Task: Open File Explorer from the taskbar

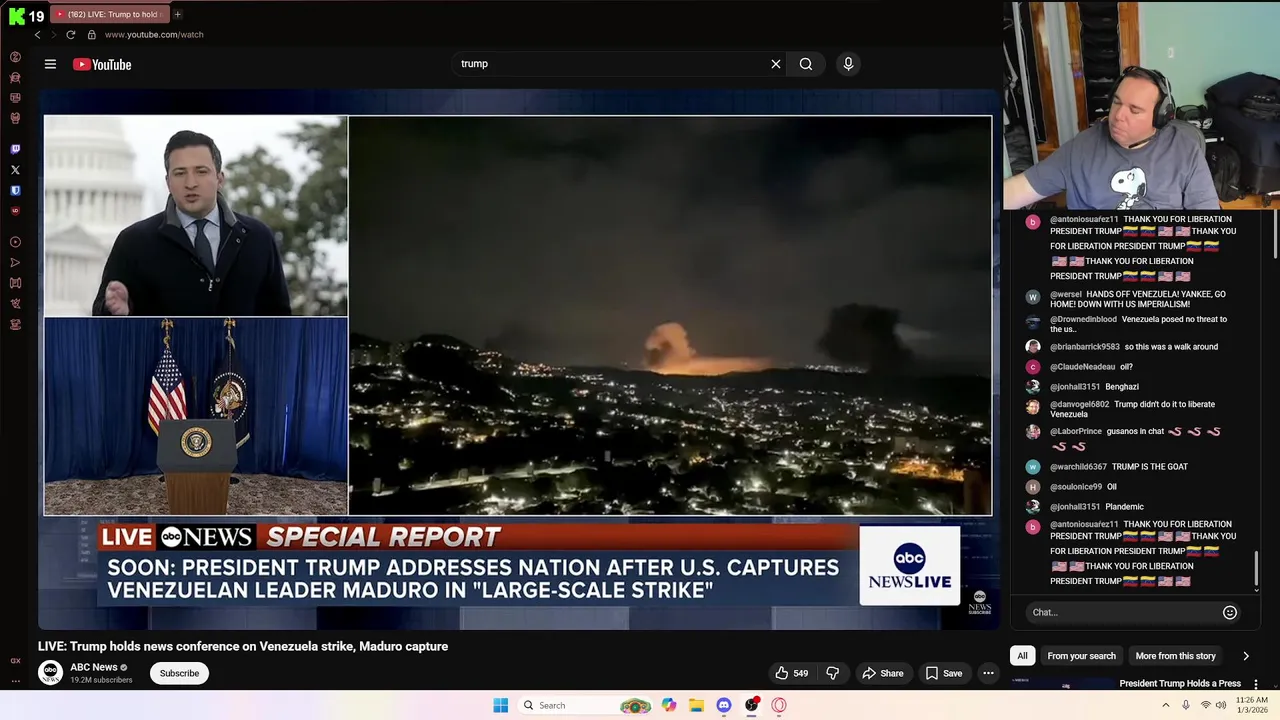Action: [x=696, y=705]
